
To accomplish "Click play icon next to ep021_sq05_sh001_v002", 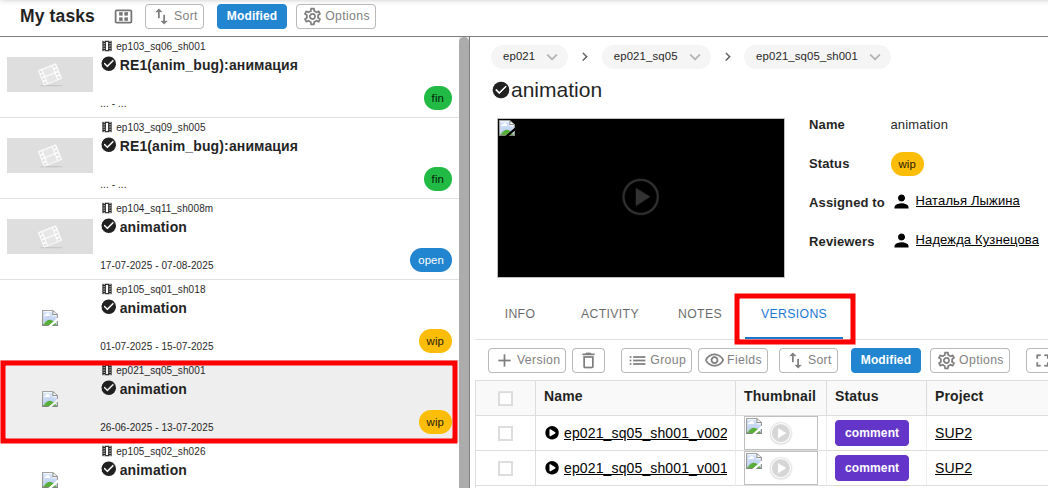I will point(551,433).
